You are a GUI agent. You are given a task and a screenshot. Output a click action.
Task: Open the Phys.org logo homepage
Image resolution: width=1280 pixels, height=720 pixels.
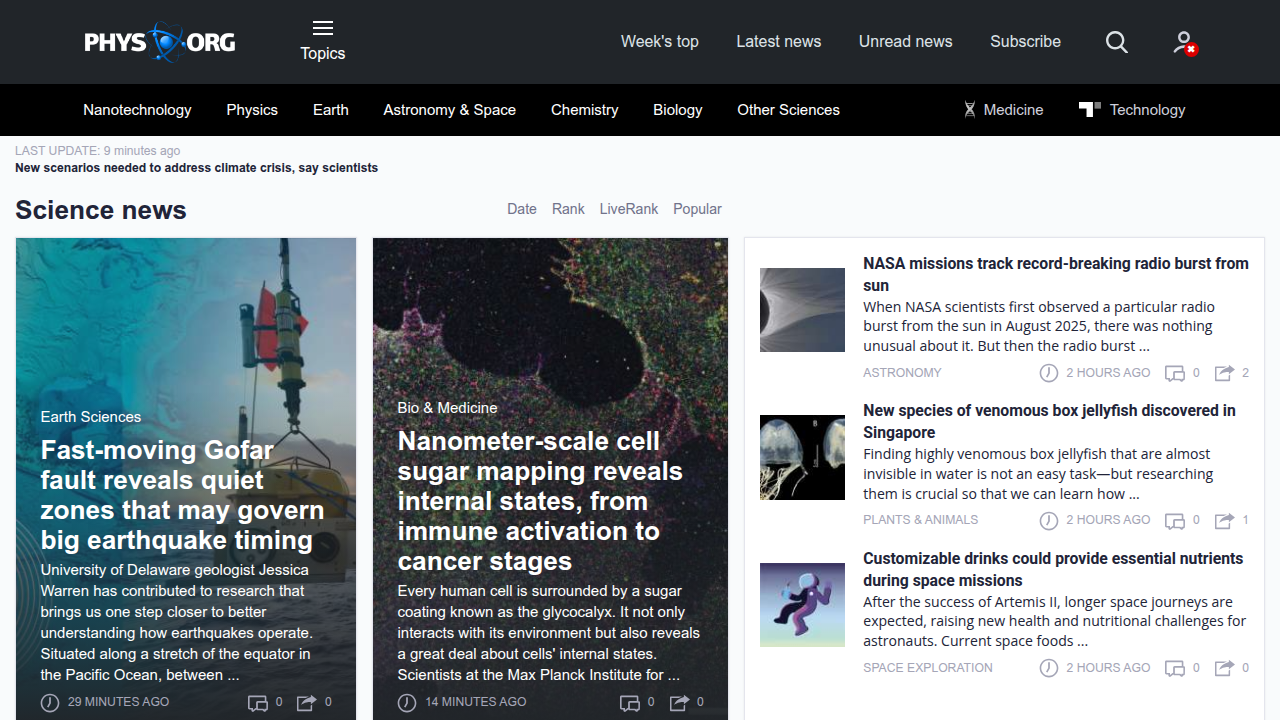[x=160, y=42]
